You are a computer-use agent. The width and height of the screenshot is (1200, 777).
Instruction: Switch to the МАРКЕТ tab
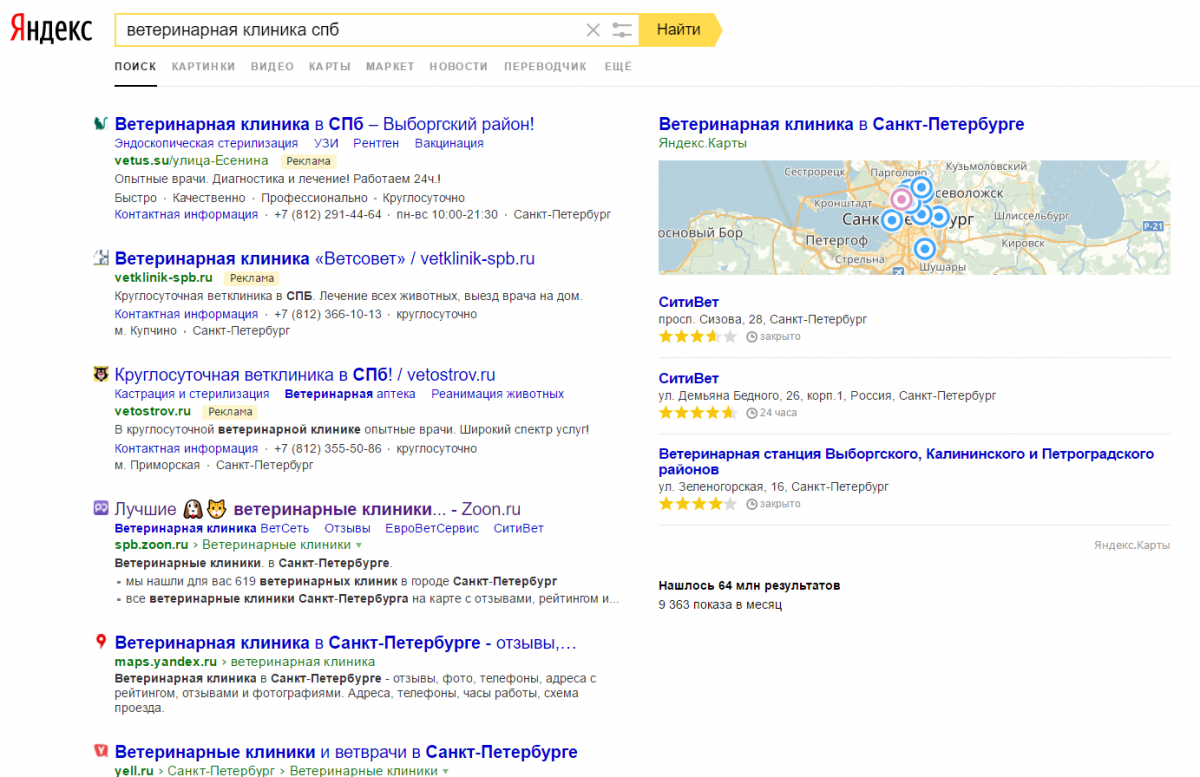[x=390, y=67]
